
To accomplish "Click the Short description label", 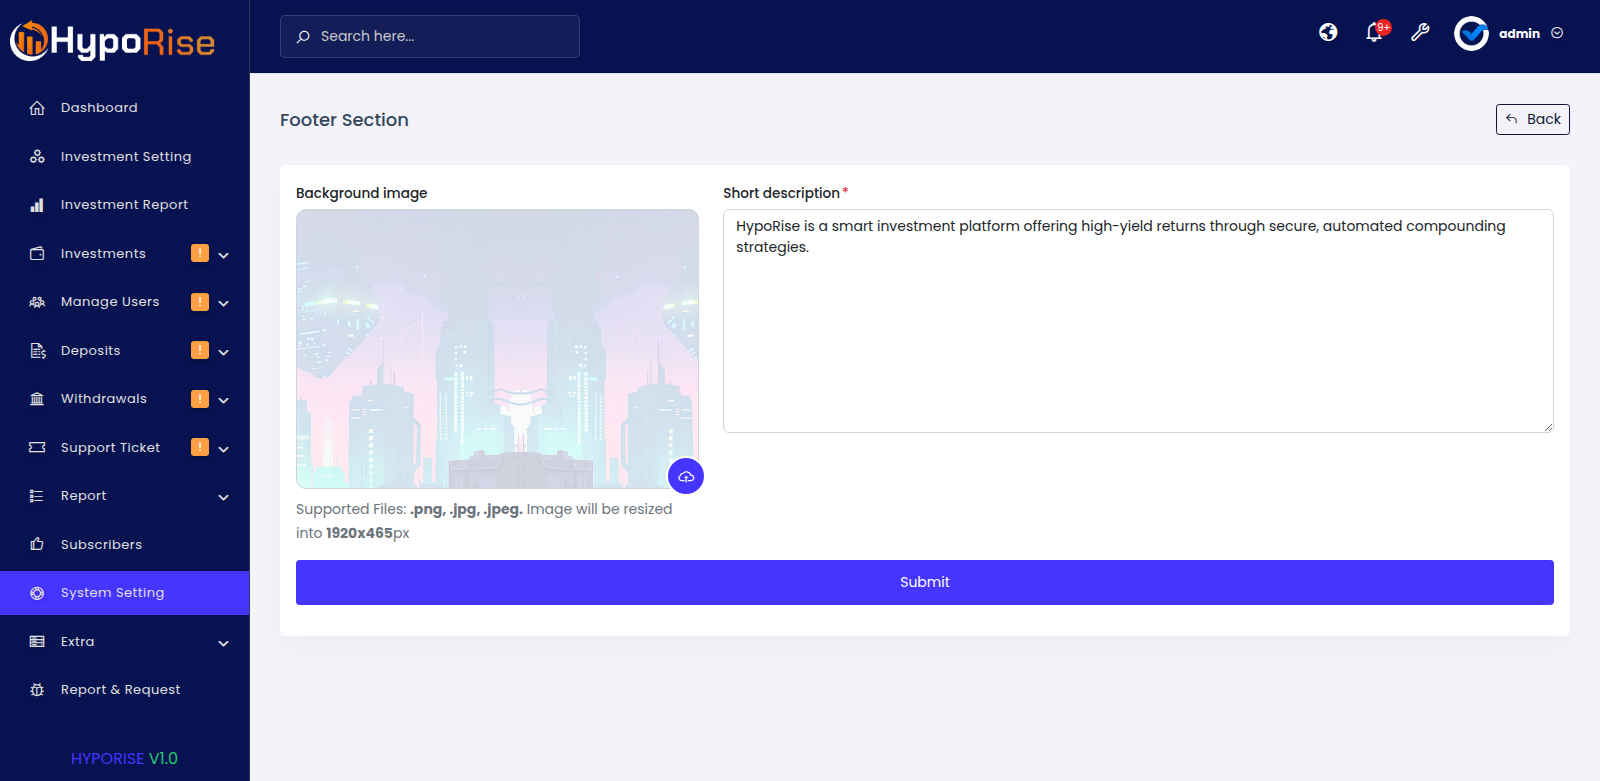I will (x=781, y=193).
